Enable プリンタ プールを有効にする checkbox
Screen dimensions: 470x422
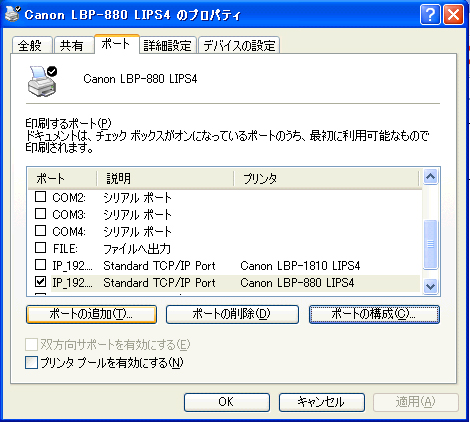click(x=31, y=362)
